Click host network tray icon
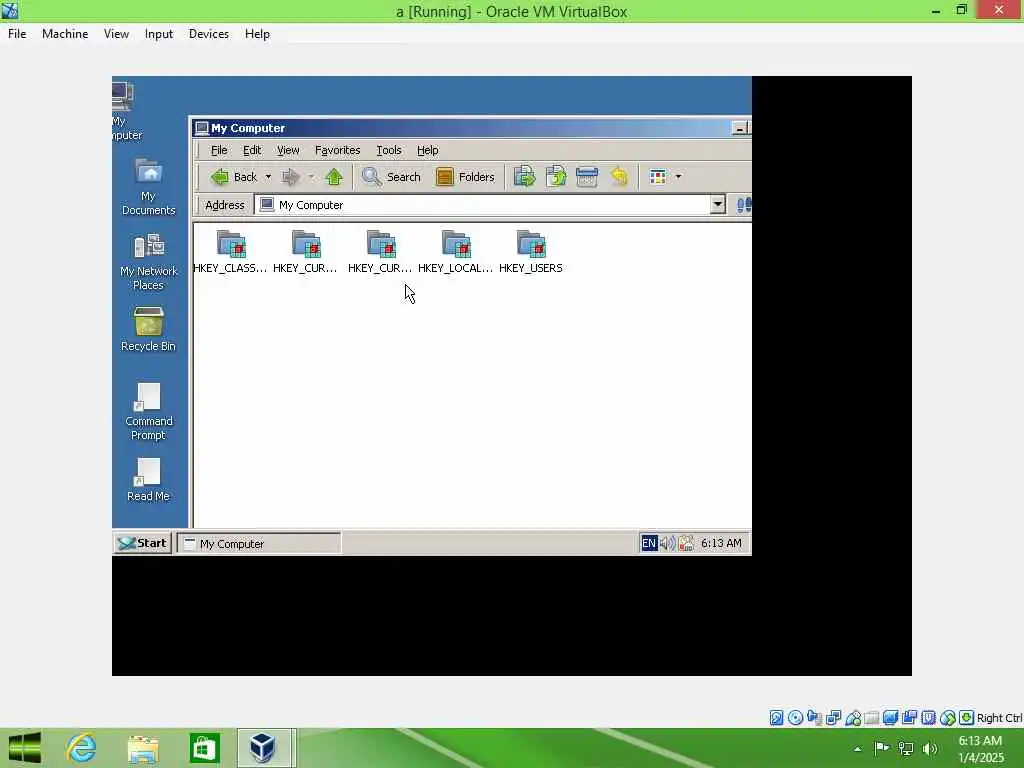Screen dimensions: 1024x768 point(906,748)
